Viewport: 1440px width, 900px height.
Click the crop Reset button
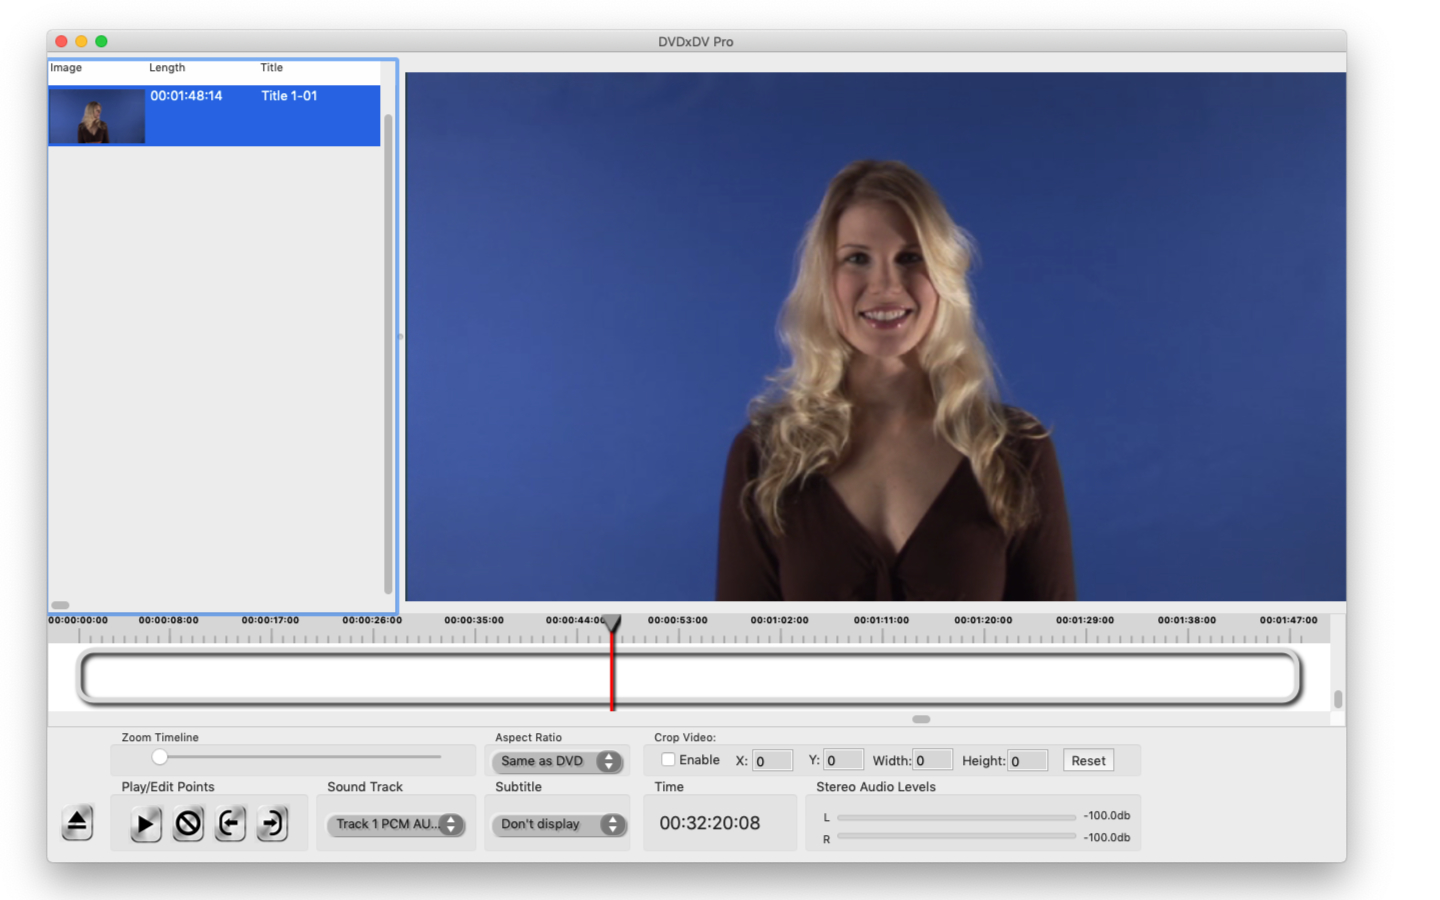tap(1088, 761)
